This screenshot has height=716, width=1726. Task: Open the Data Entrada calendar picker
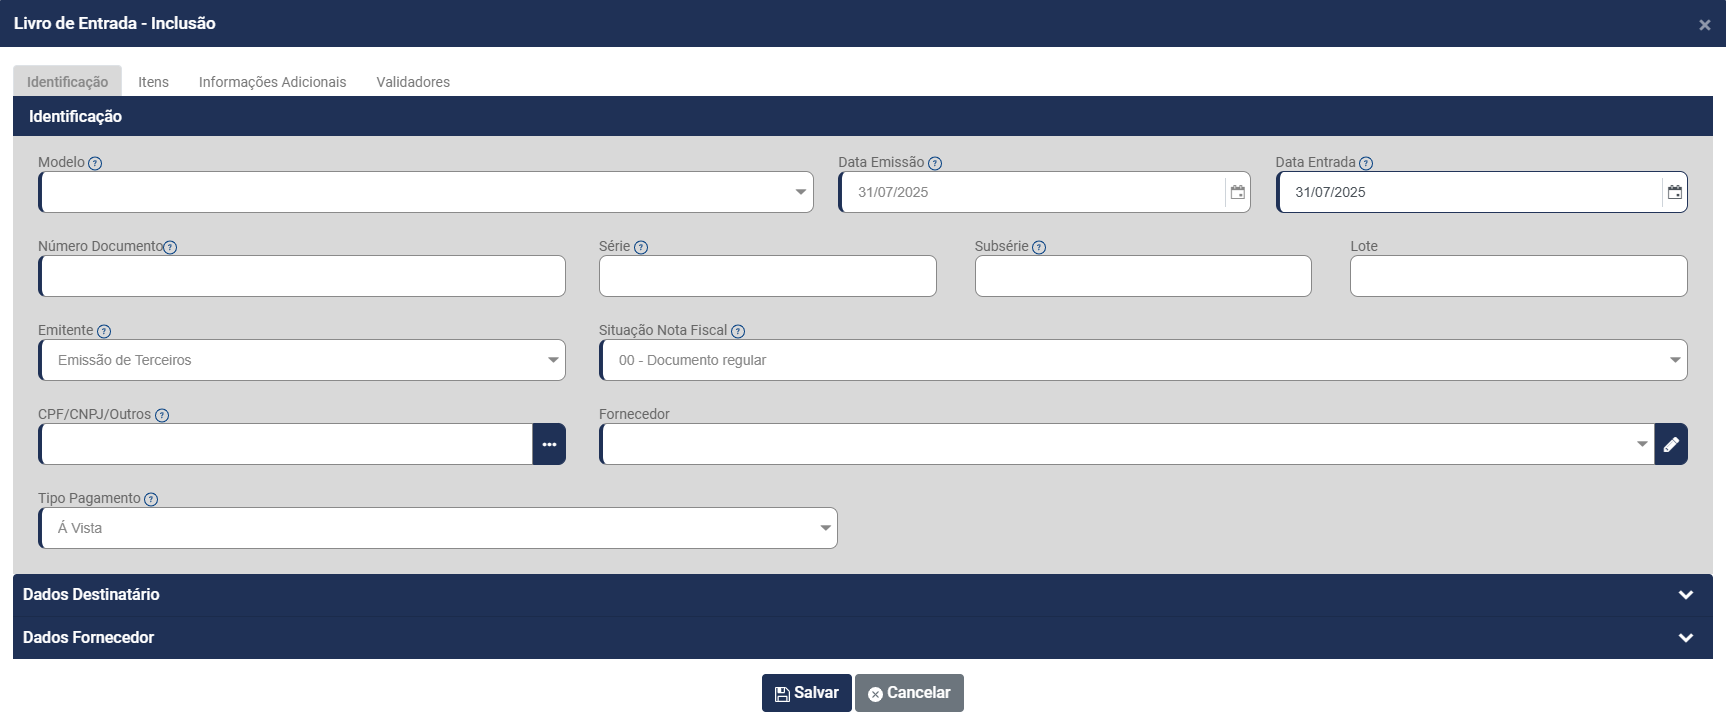1674,192
